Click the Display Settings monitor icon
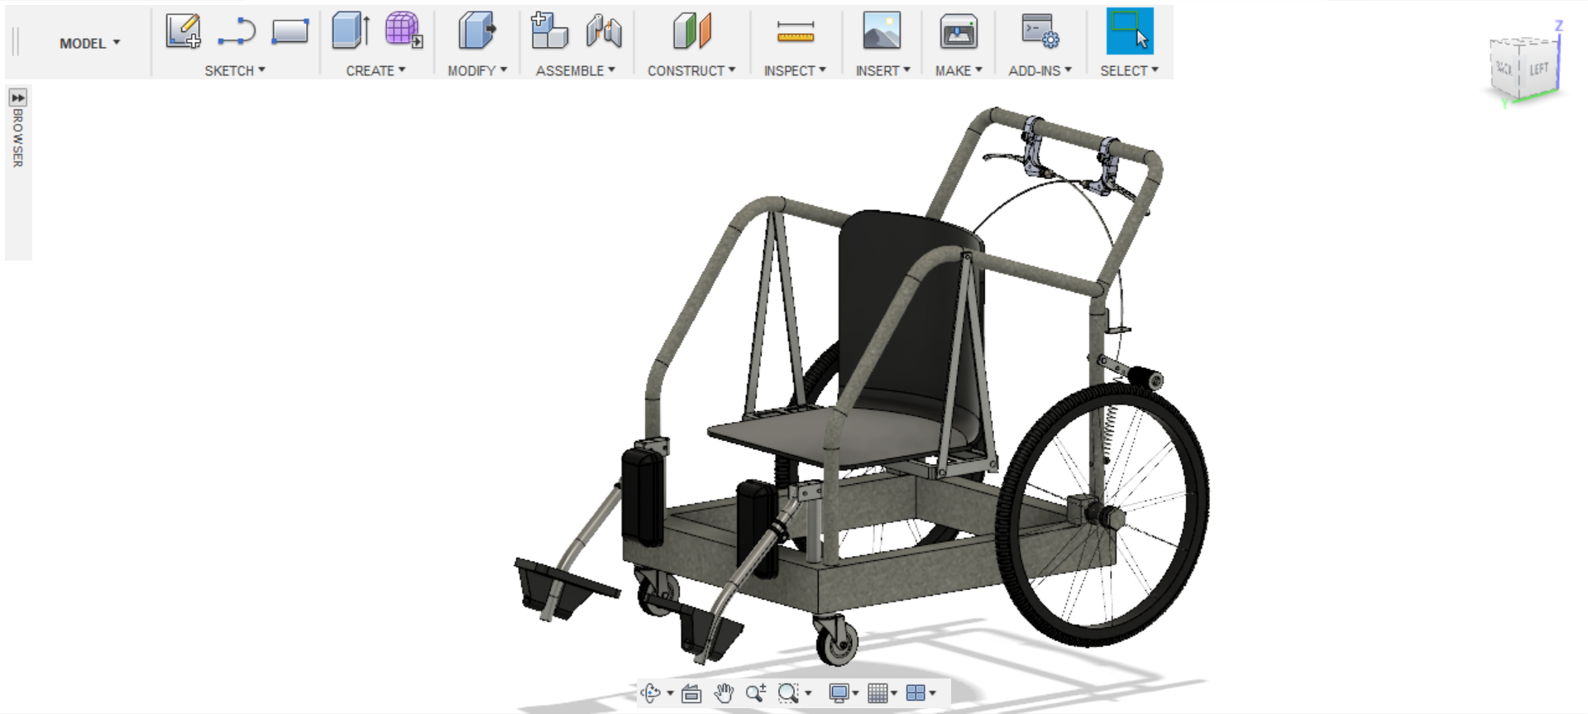 click(x=839, y=693)
